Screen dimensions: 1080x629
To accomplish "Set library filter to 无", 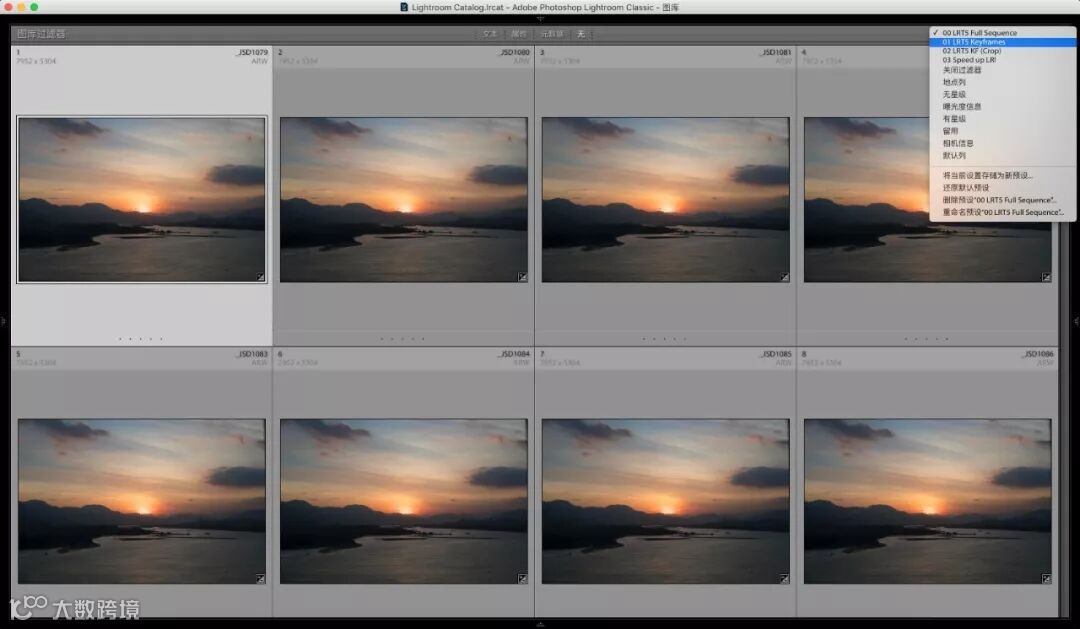I will 581,34.
